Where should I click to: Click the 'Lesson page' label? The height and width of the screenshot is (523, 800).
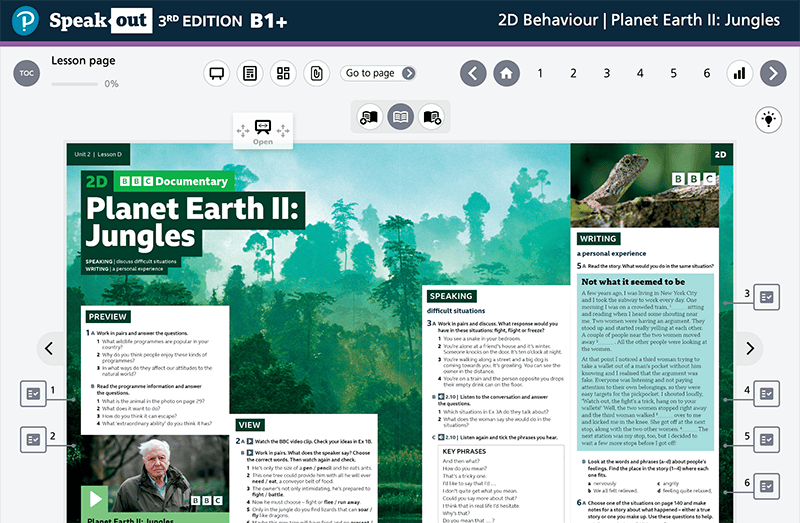pyautogui.click(x=83, y=61)
